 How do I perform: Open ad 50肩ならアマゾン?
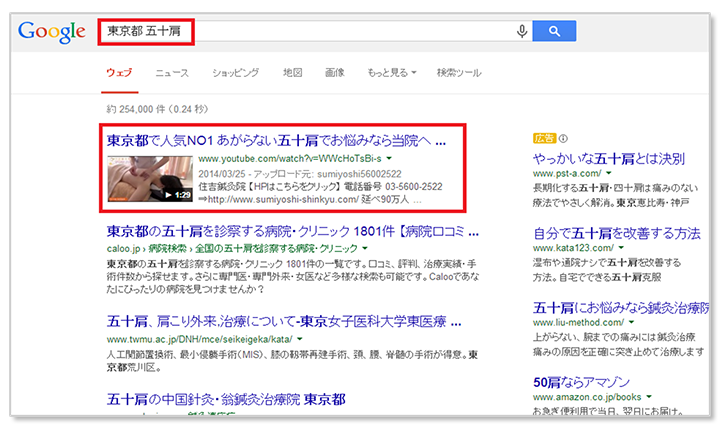[x=581, y=382]
